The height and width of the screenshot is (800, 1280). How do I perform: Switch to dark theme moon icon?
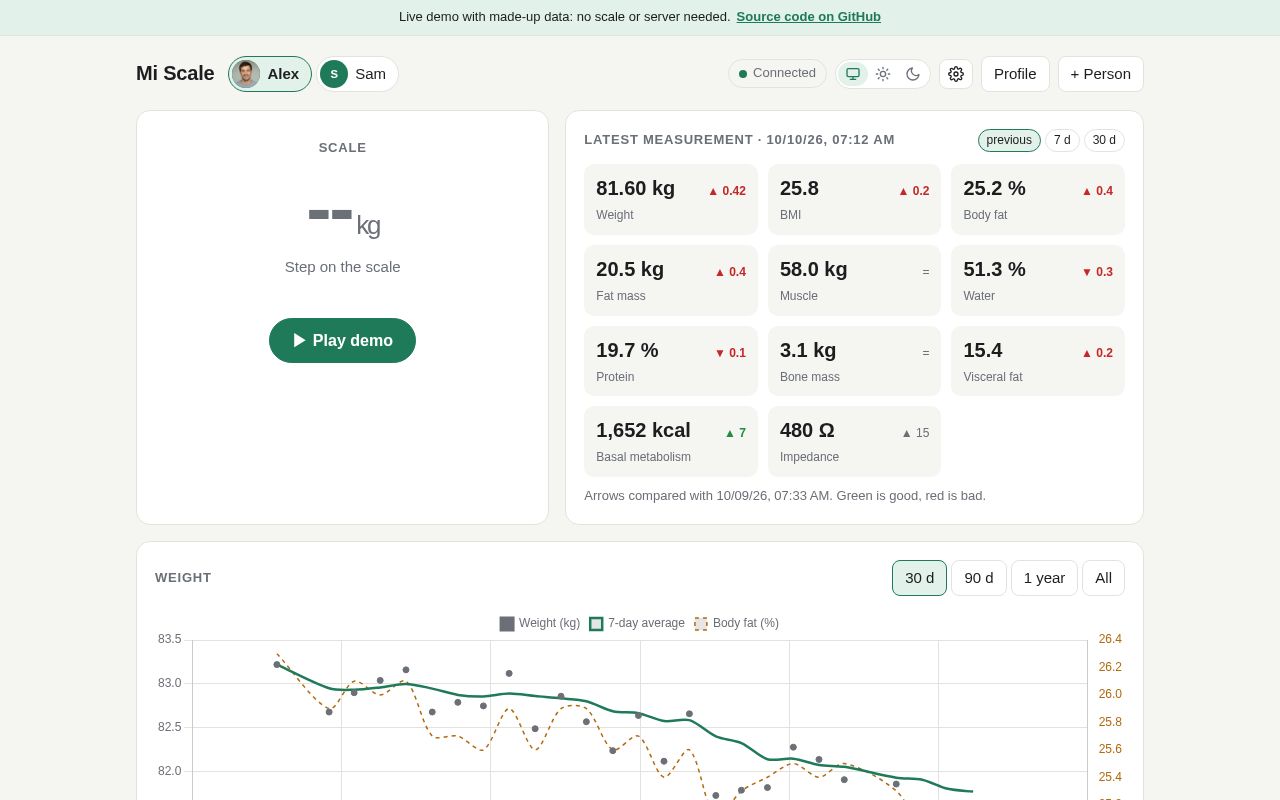913,74
